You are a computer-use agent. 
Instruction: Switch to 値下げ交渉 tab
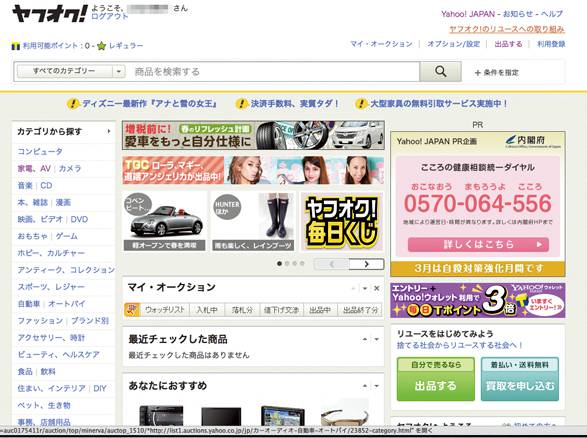pos(281,310)
